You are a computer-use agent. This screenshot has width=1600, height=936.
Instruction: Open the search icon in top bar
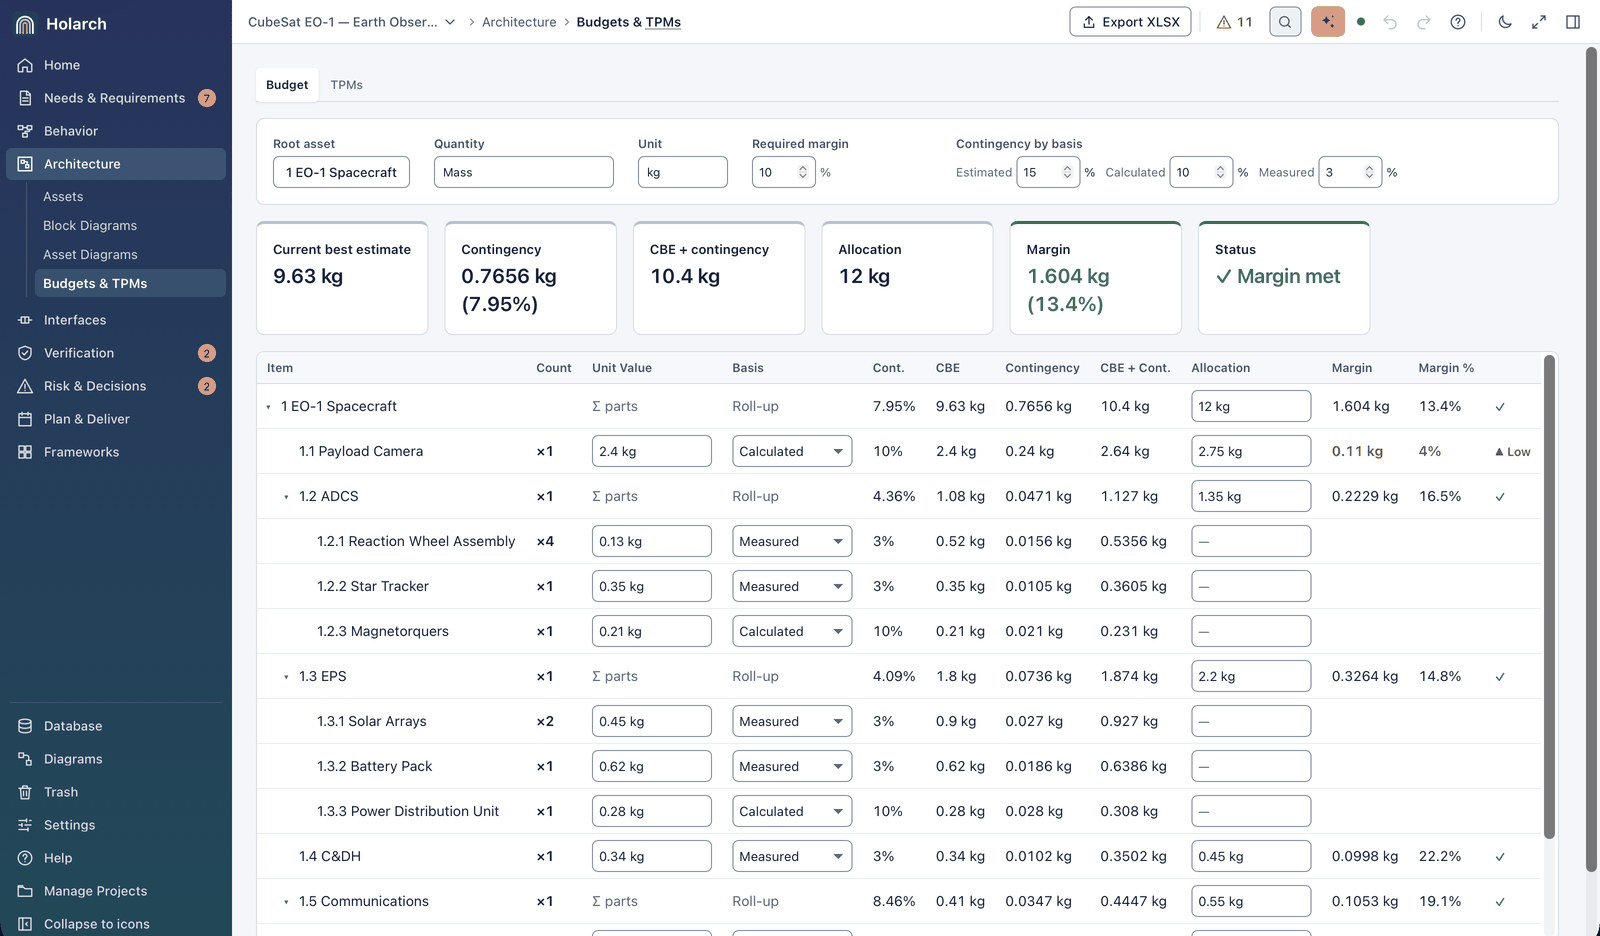tap(1285, 22)
